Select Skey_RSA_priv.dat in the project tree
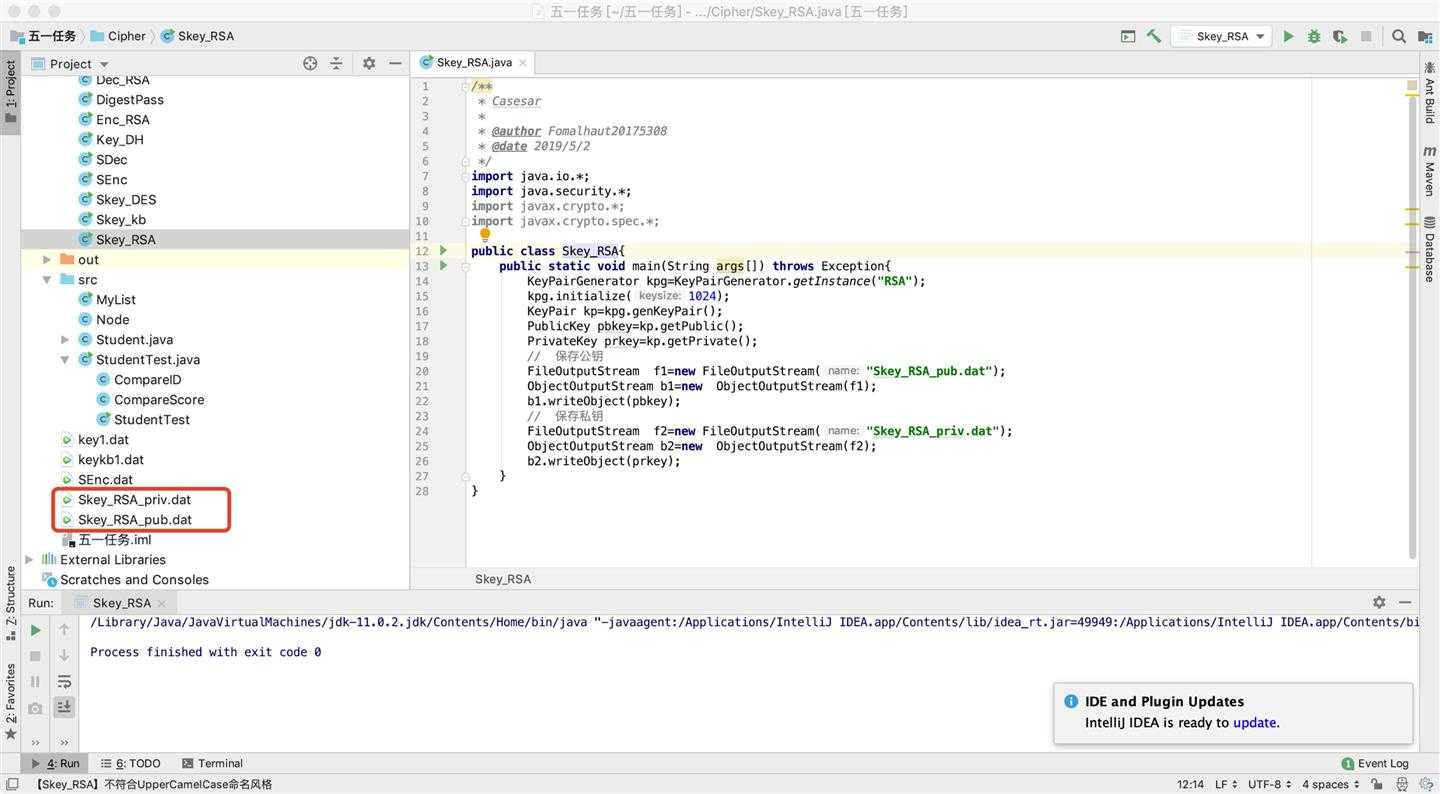This screenshot has width=1440, height=794. tap(134, 499)
